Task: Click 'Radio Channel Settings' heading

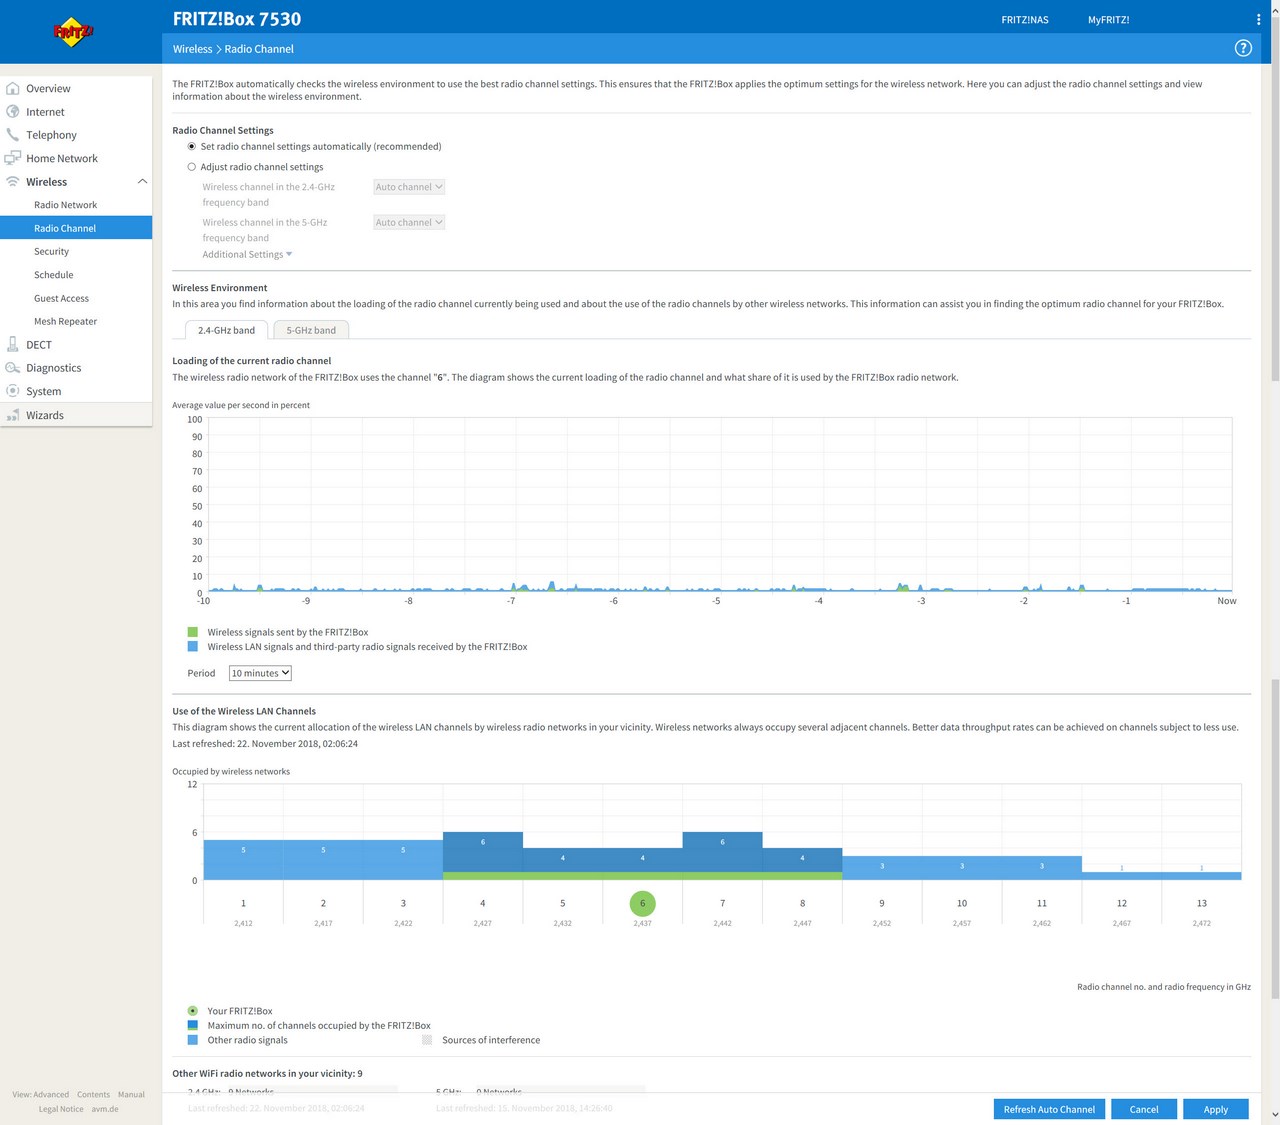Action: tap(223, 130)
